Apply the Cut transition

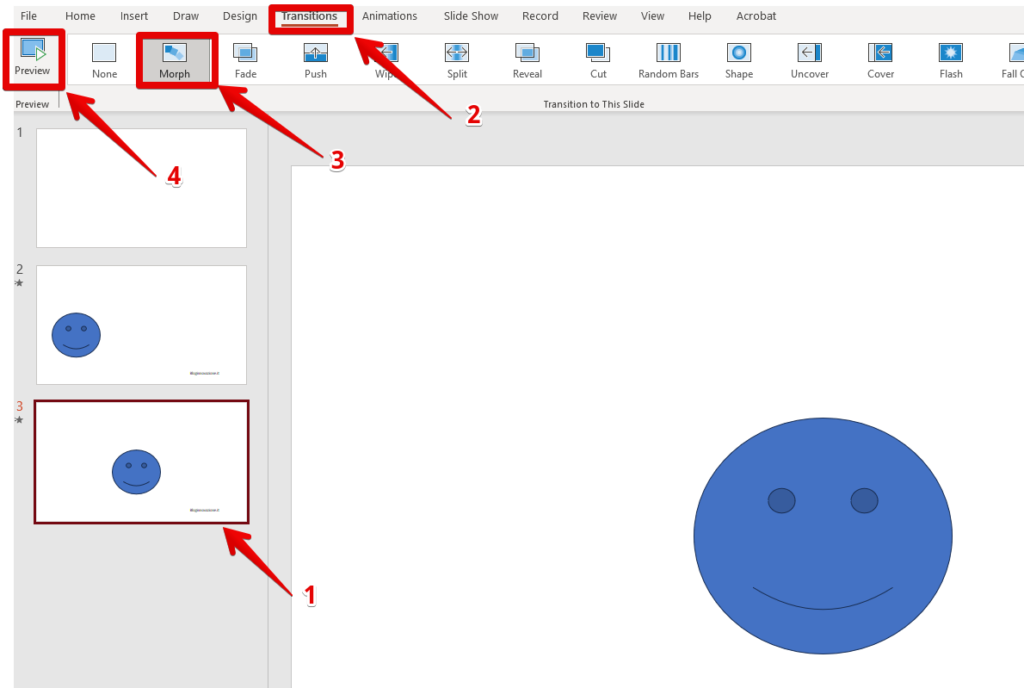point(598,58)
